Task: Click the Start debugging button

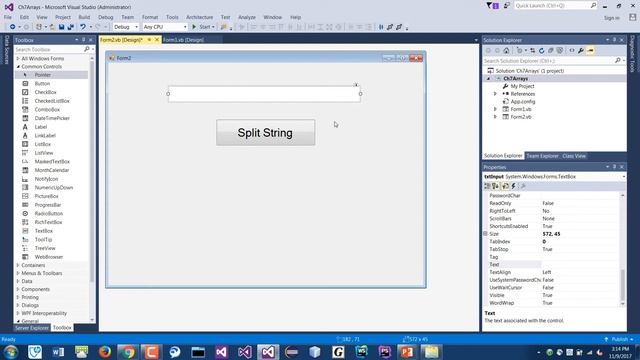Action: (203, 27)
